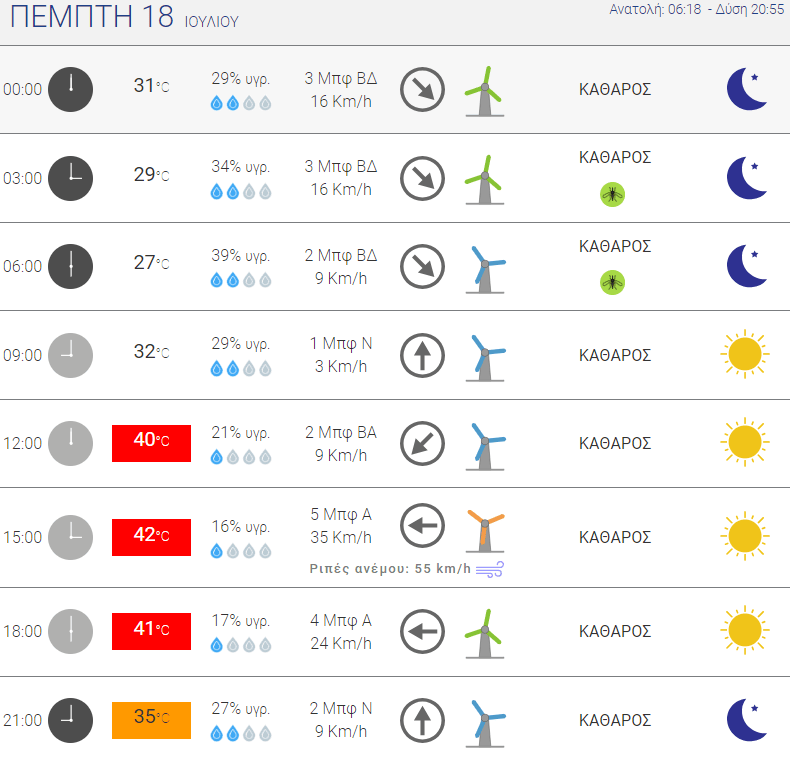Click the moon icon in the 21:00 row

click(747, 720)
